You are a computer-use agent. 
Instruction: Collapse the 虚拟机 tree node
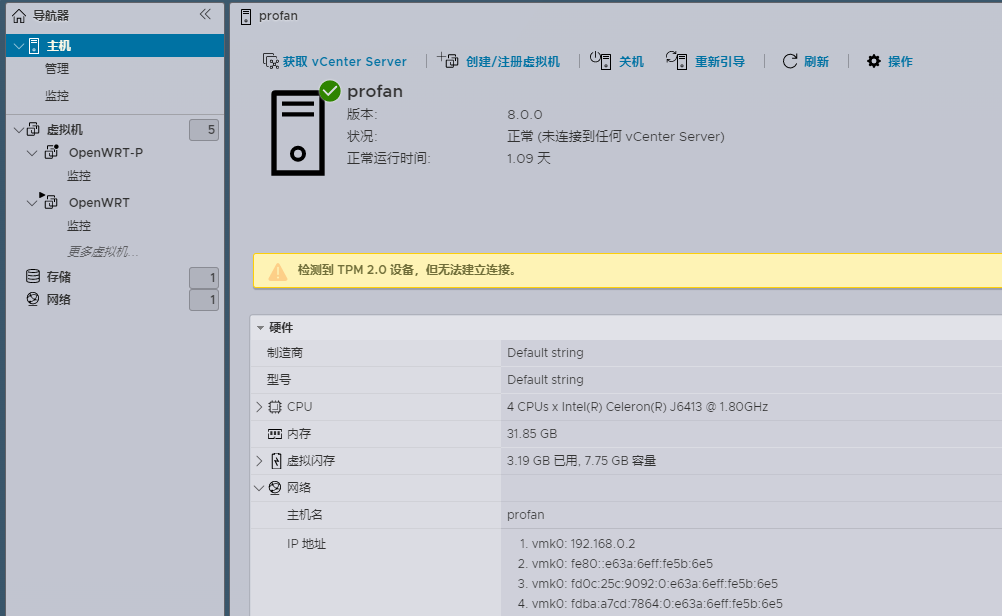pos(19,130)
